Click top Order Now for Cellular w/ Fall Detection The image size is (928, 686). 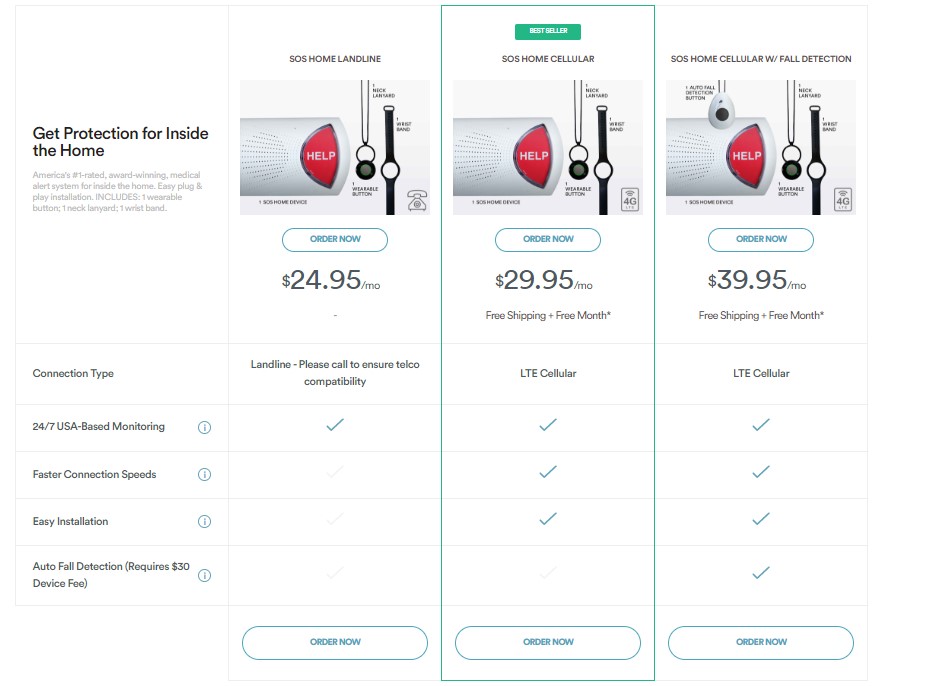pos(761,240)
